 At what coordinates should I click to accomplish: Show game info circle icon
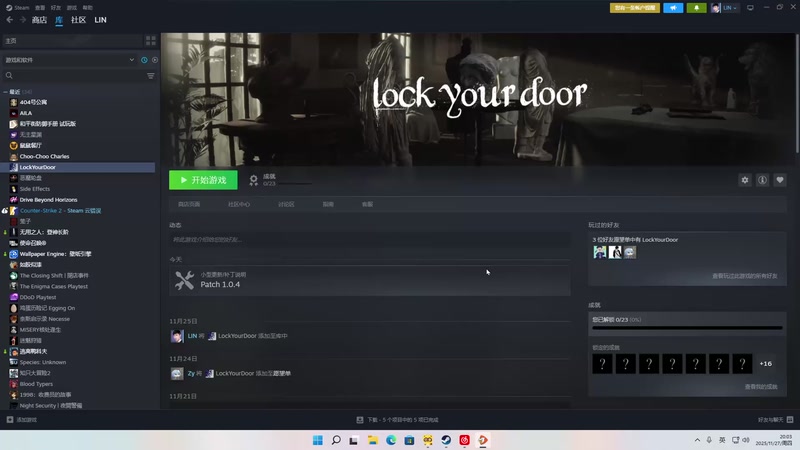[762, 180]
